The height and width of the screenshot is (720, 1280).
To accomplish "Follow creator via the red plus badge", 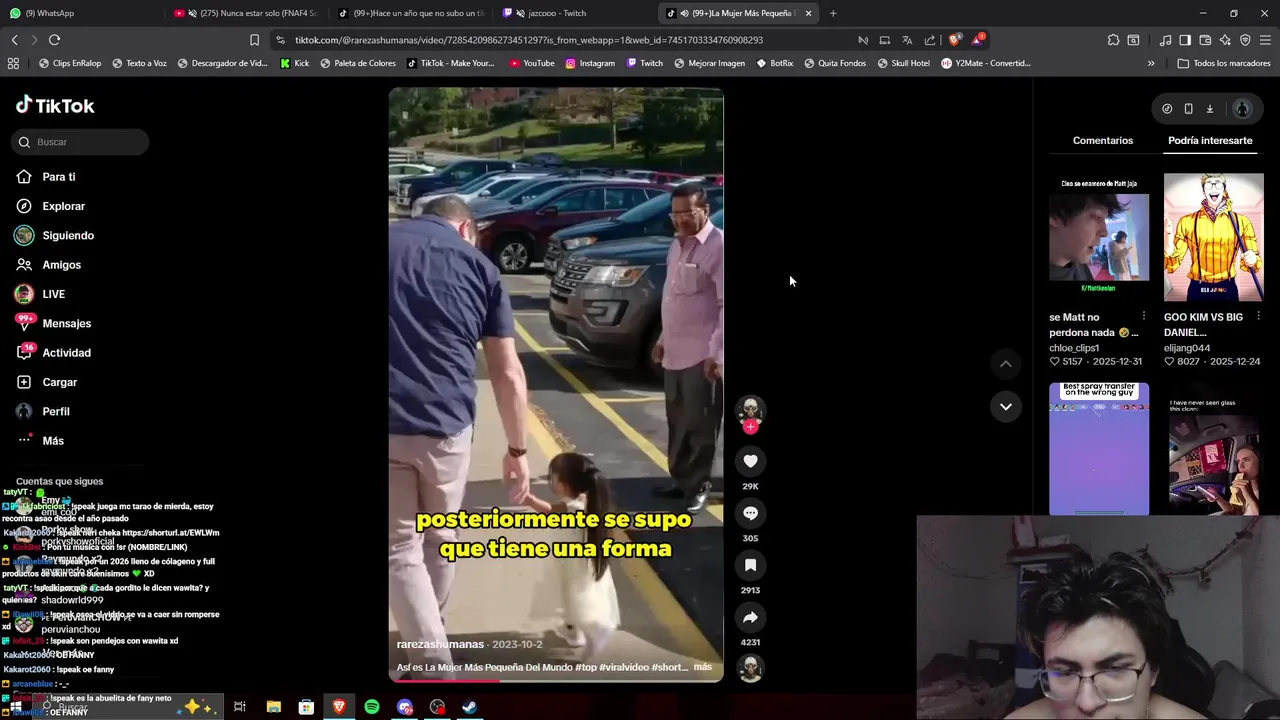I will (x=750, y=427).
